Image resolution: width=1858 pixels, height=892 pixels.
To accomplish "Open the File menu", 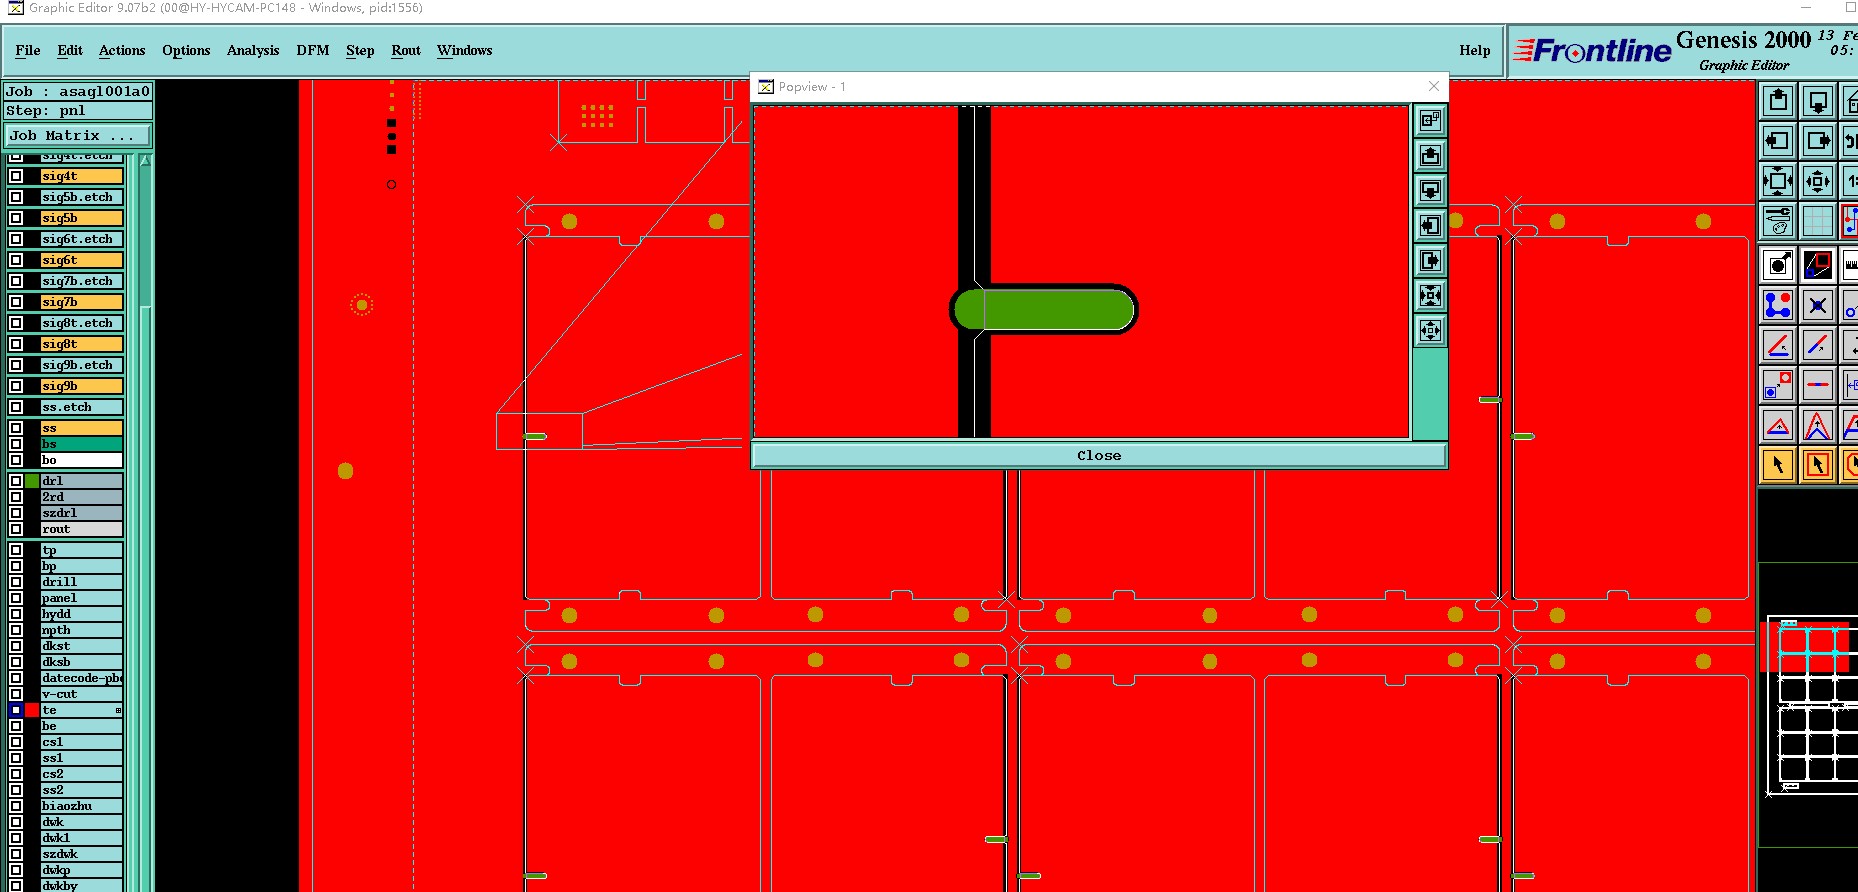I will point(28,50).
